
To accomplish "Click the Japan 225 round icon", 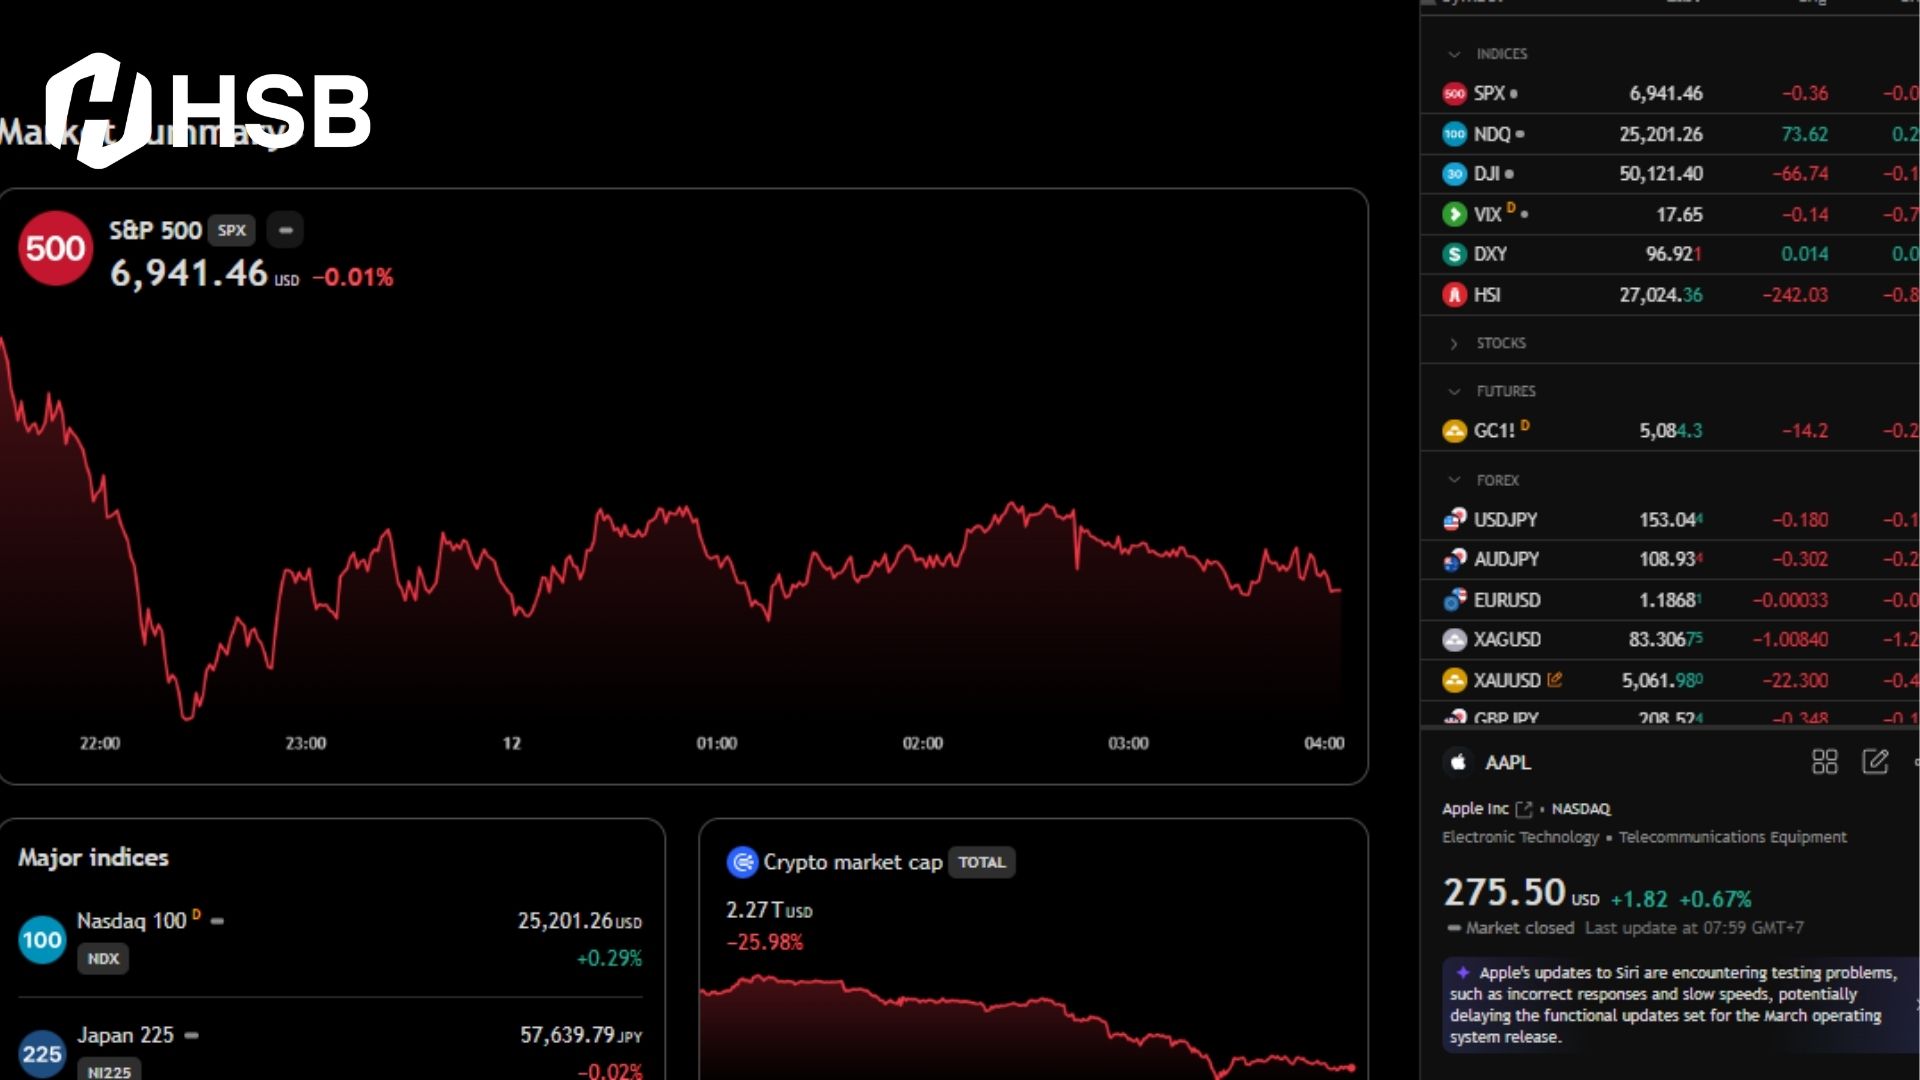I will click(42, 1053).
